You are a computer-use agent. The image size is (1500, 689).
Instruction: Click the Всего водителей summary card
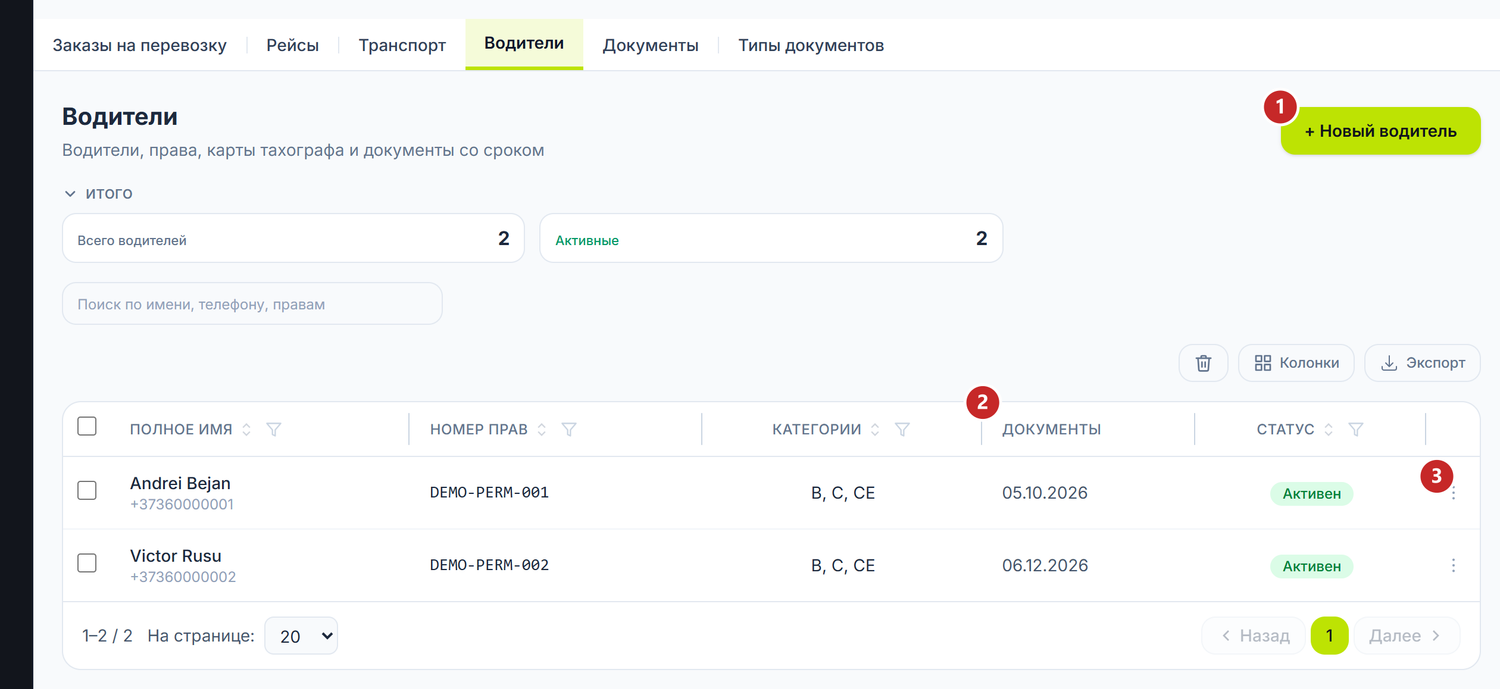coord(293,238)
